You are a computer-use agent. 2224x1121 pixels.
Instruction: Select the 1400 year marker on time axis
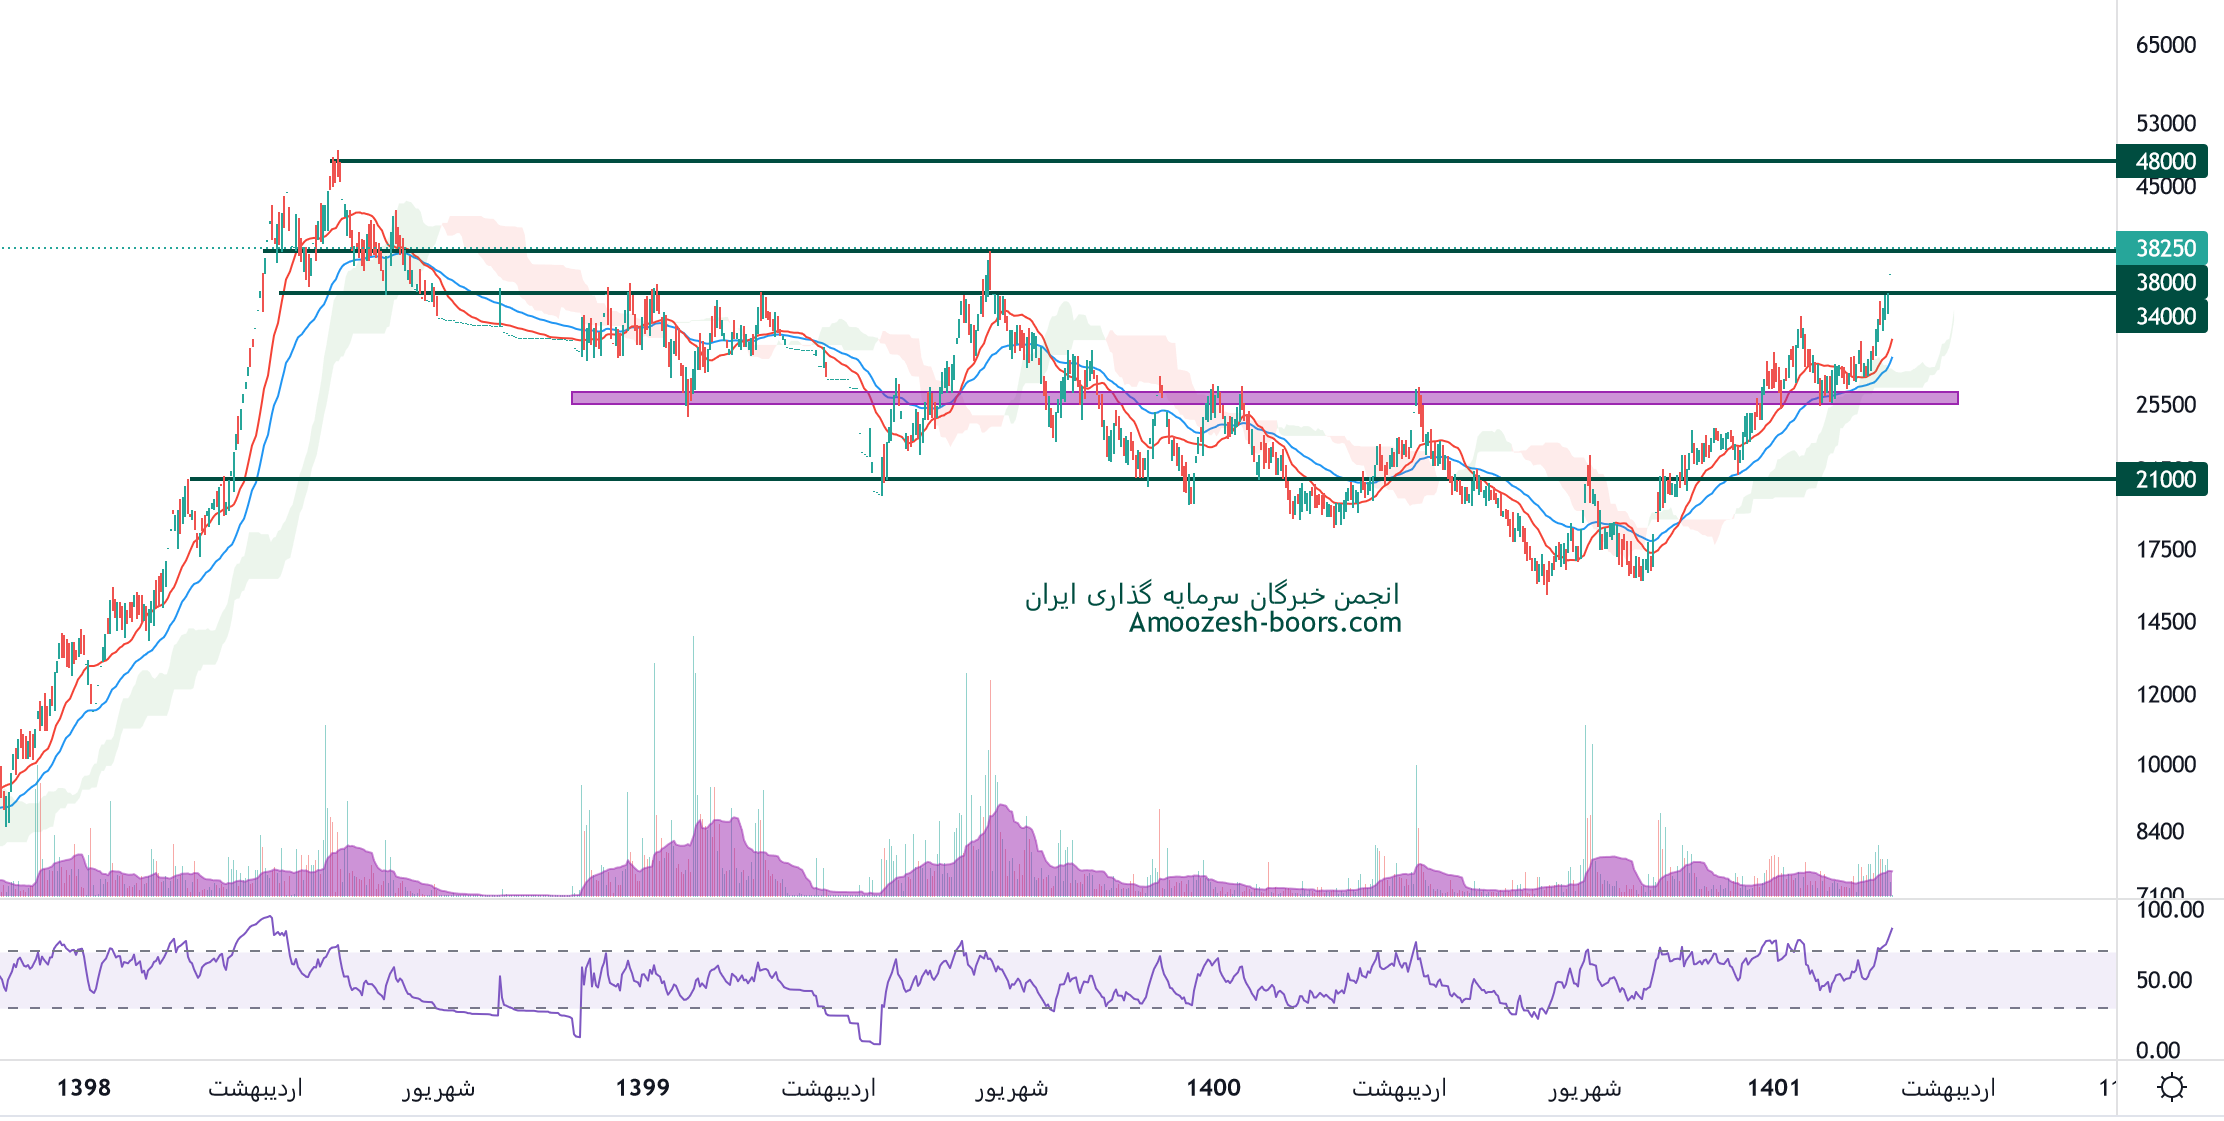tap(1213, 1088)
